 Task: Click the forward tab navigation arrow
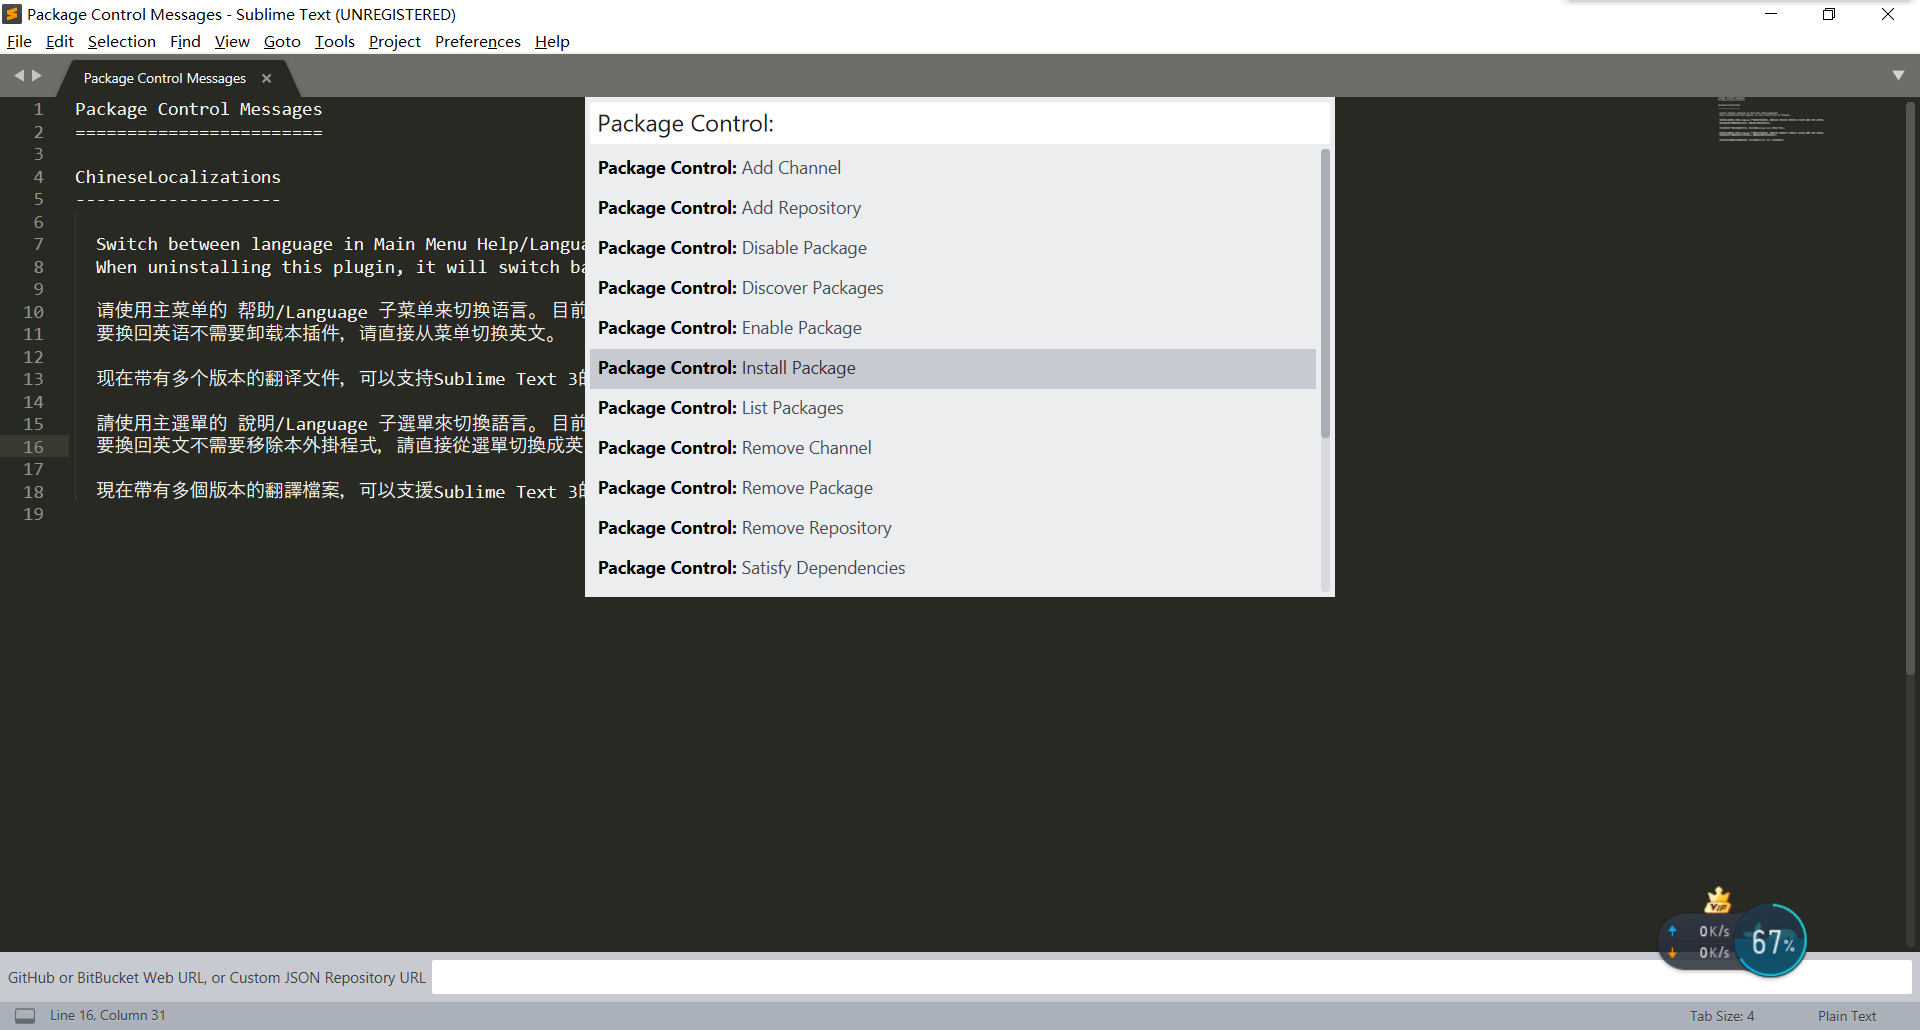(37, 76)
